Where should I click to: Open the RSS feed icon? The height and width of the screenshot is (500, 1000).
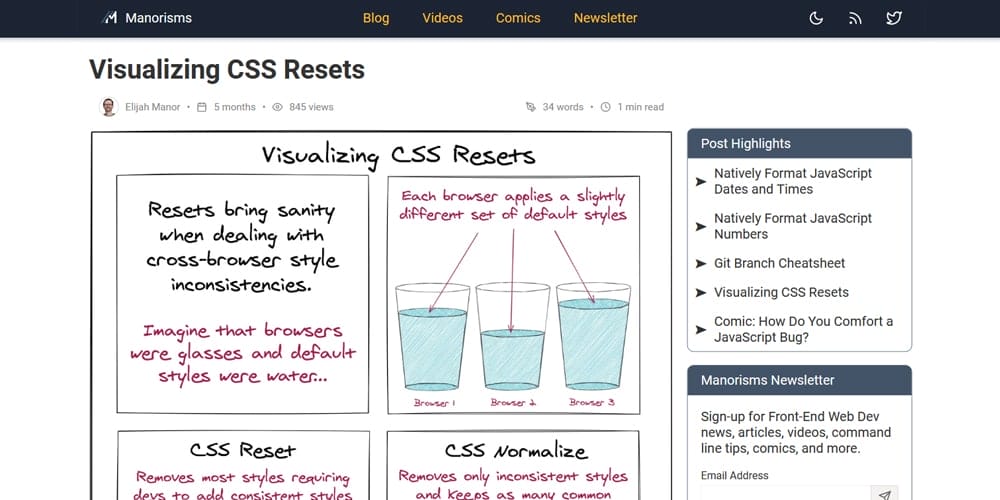tap(855, 18)
